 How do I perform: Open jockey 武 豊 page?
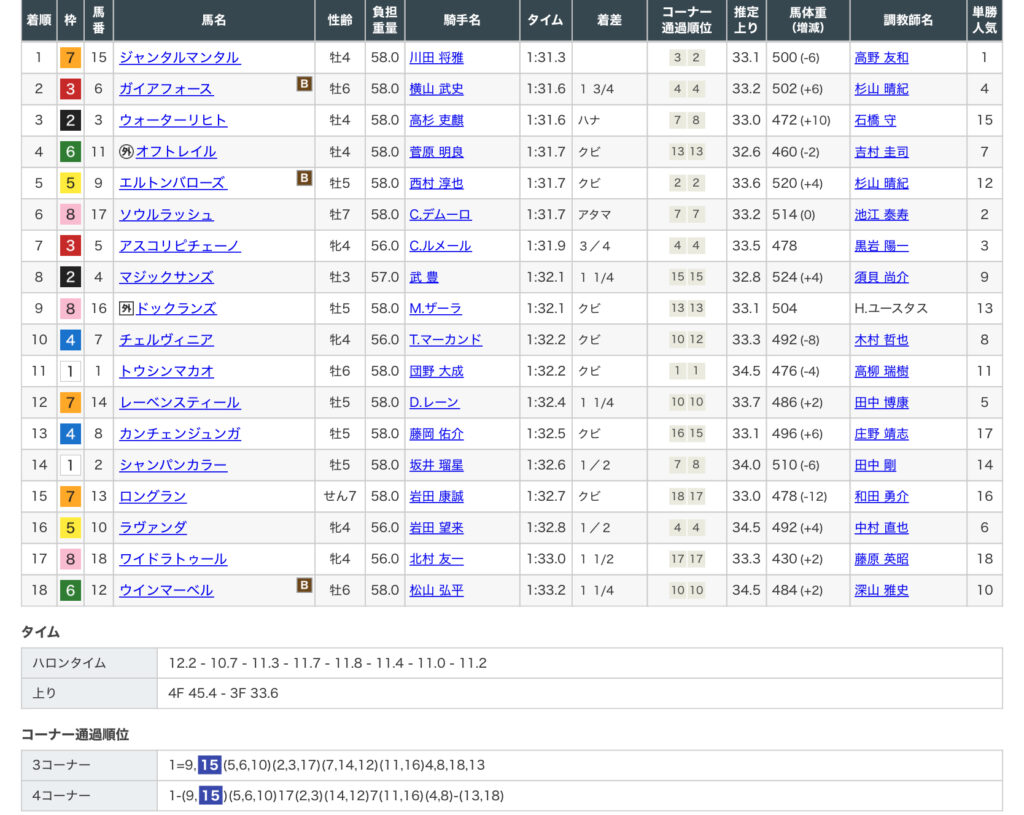pos(424,277)
